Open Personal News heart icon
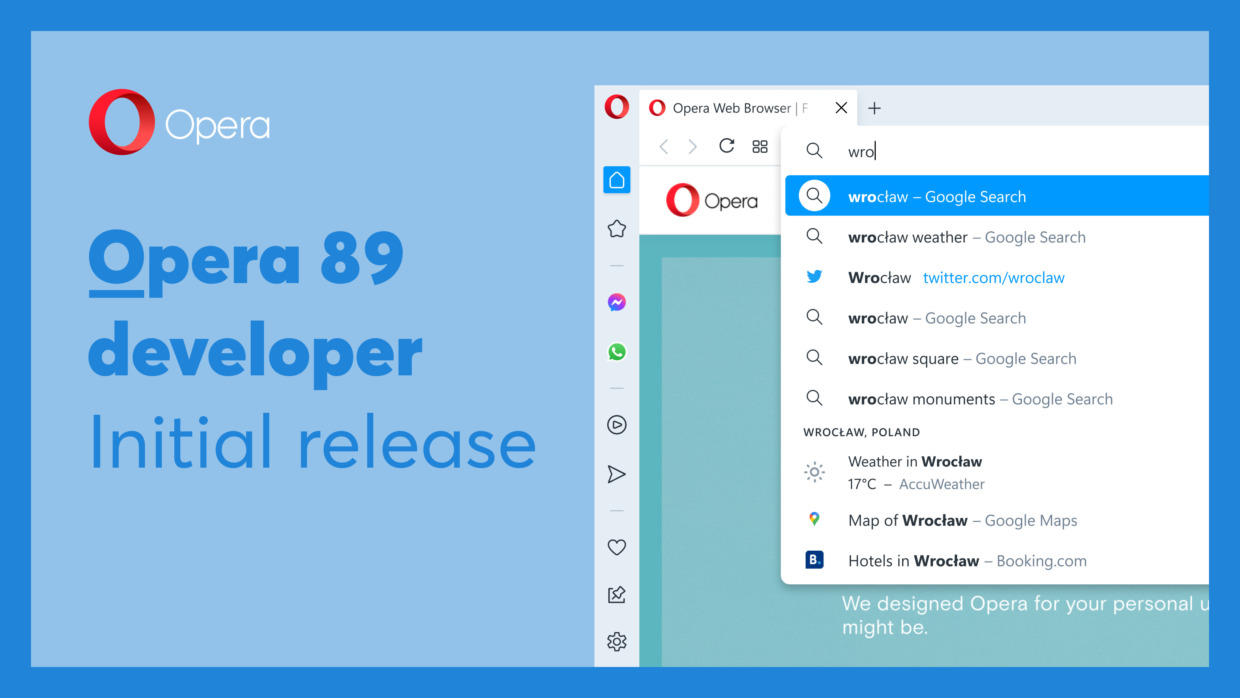 click(616, 546)
